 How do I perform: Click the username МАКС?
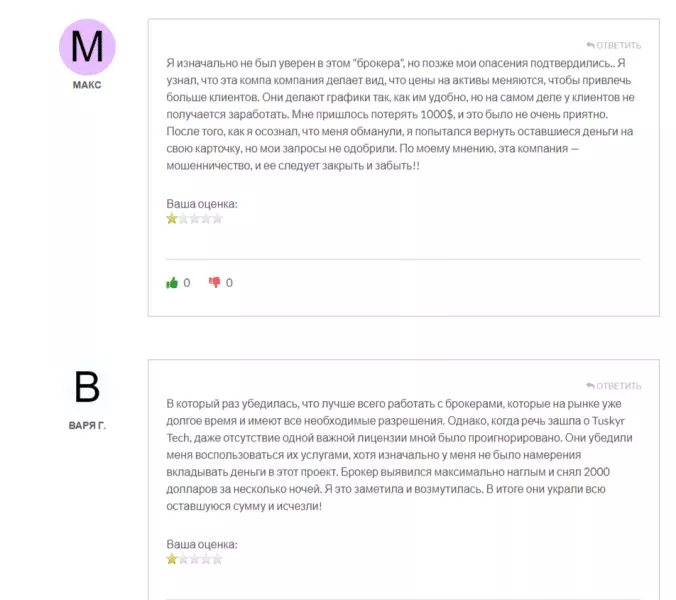87,85
